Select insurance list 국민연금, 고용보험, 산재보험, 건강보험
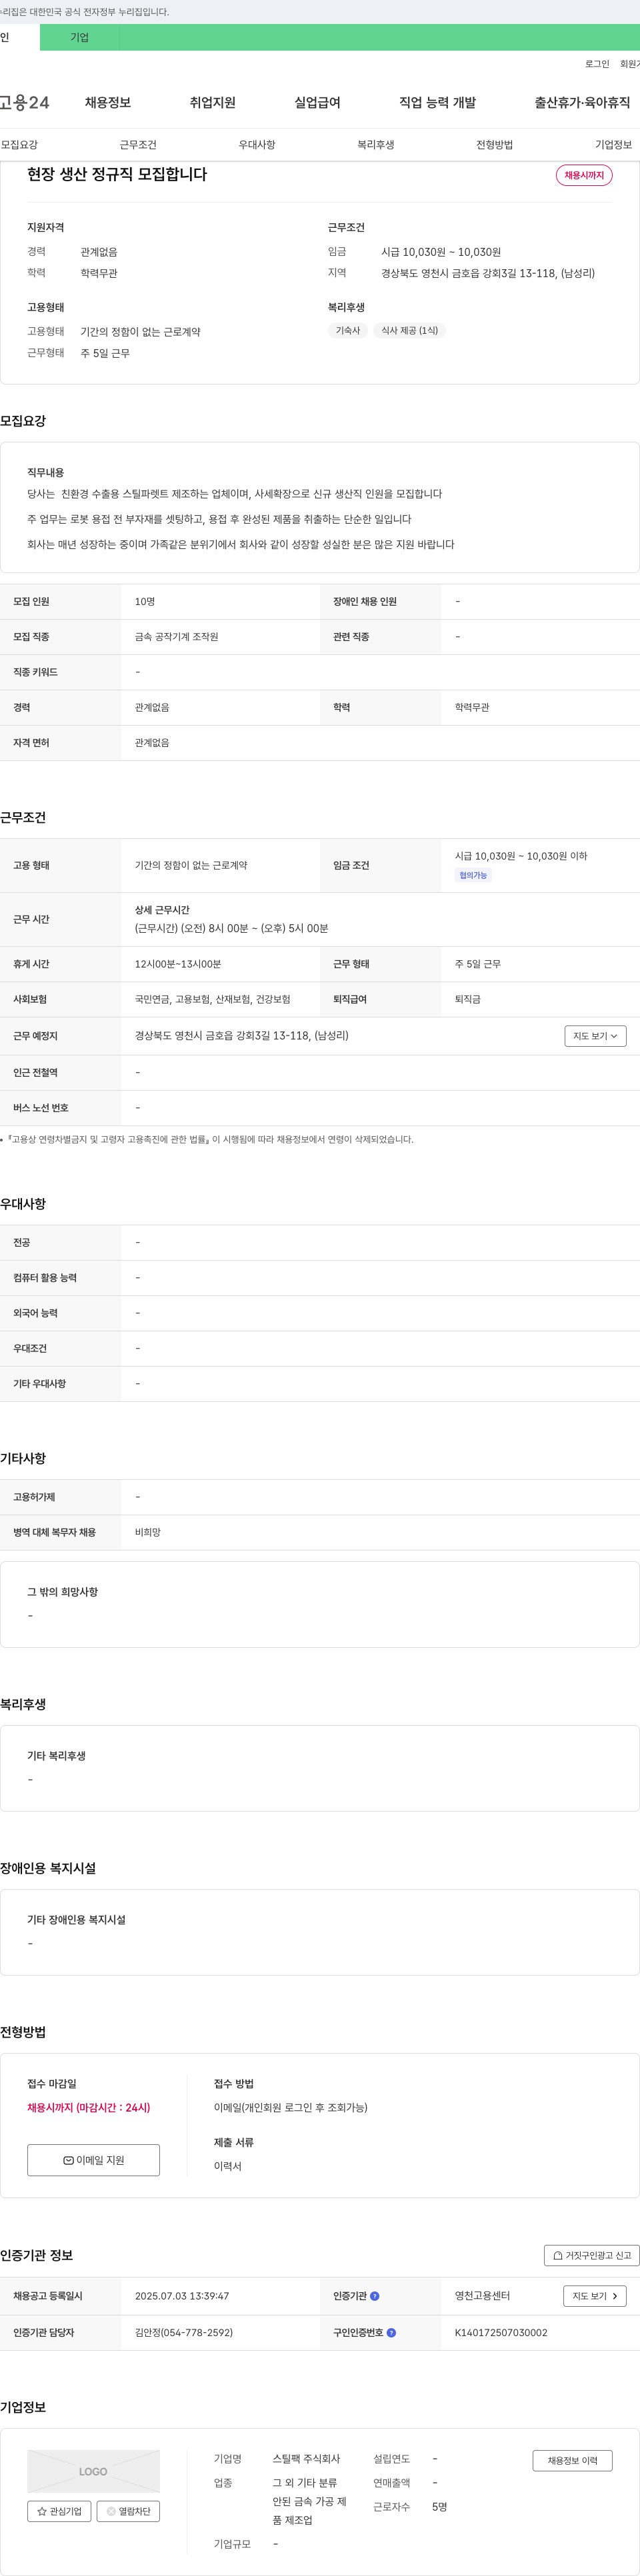Viewport: 640px width, 2576px height. tap(213, 999)
